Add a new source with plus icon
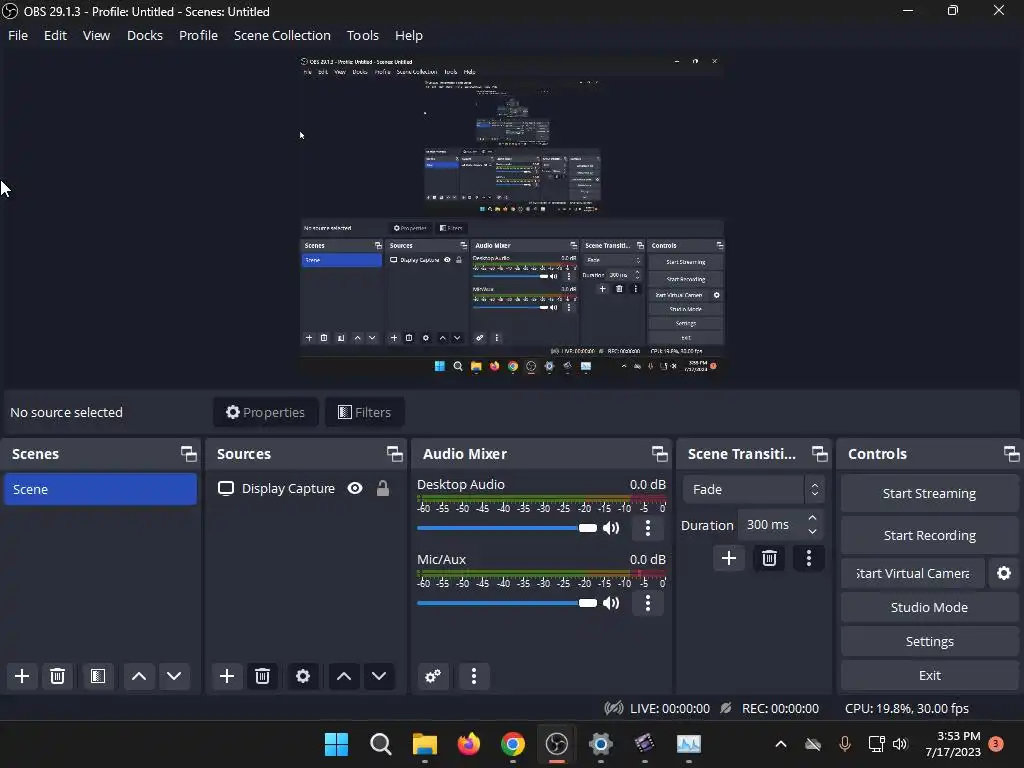The image size is (1024, 768). 227,676
